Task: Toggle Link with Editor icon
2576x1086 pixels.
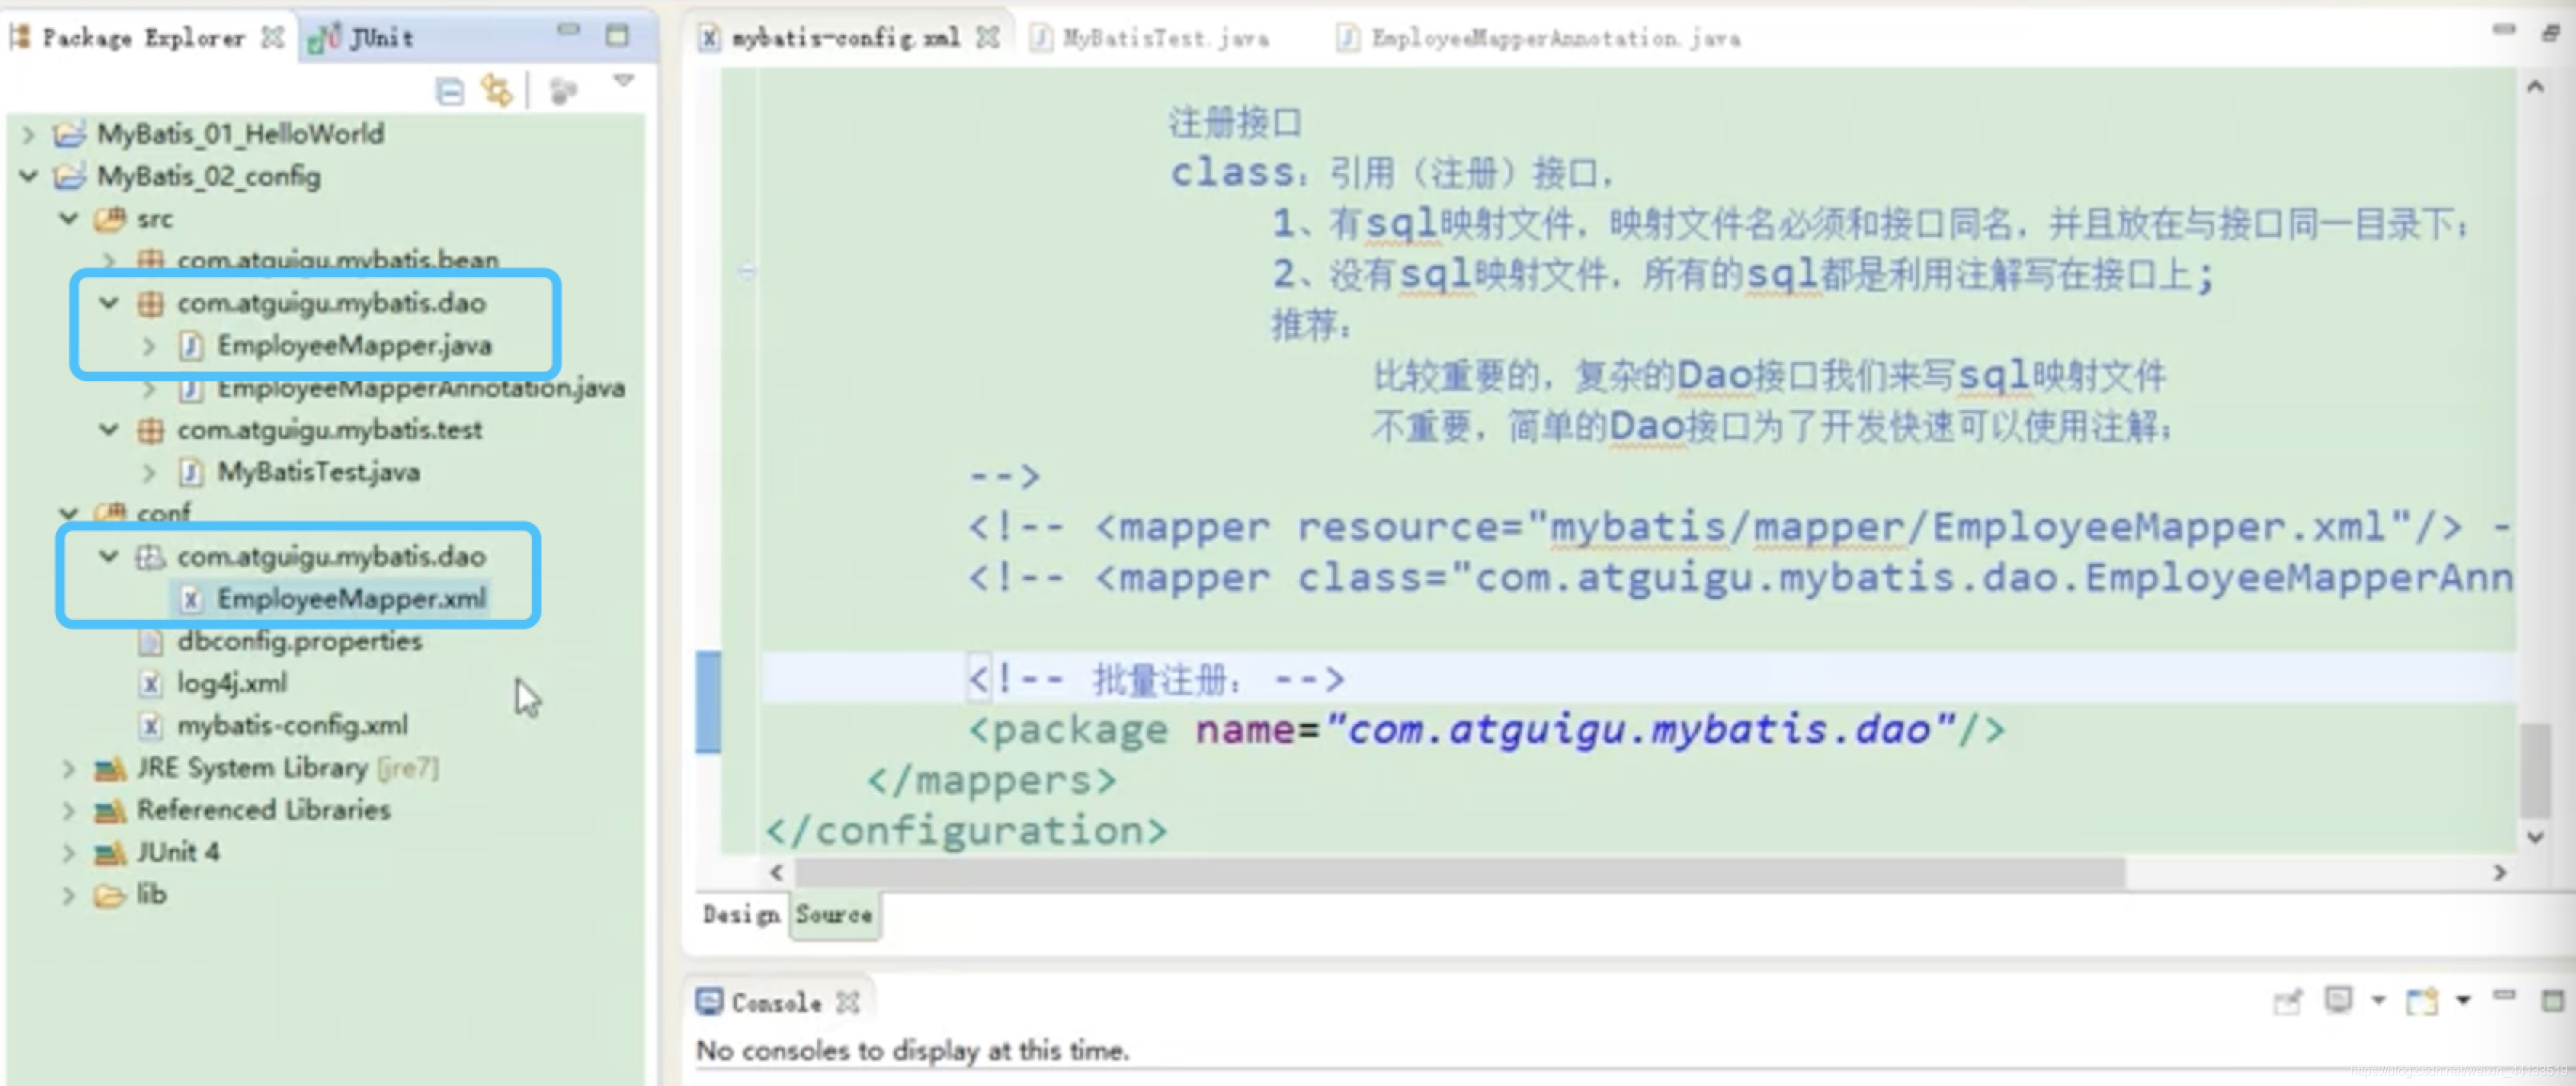Action: pos(497,91)
